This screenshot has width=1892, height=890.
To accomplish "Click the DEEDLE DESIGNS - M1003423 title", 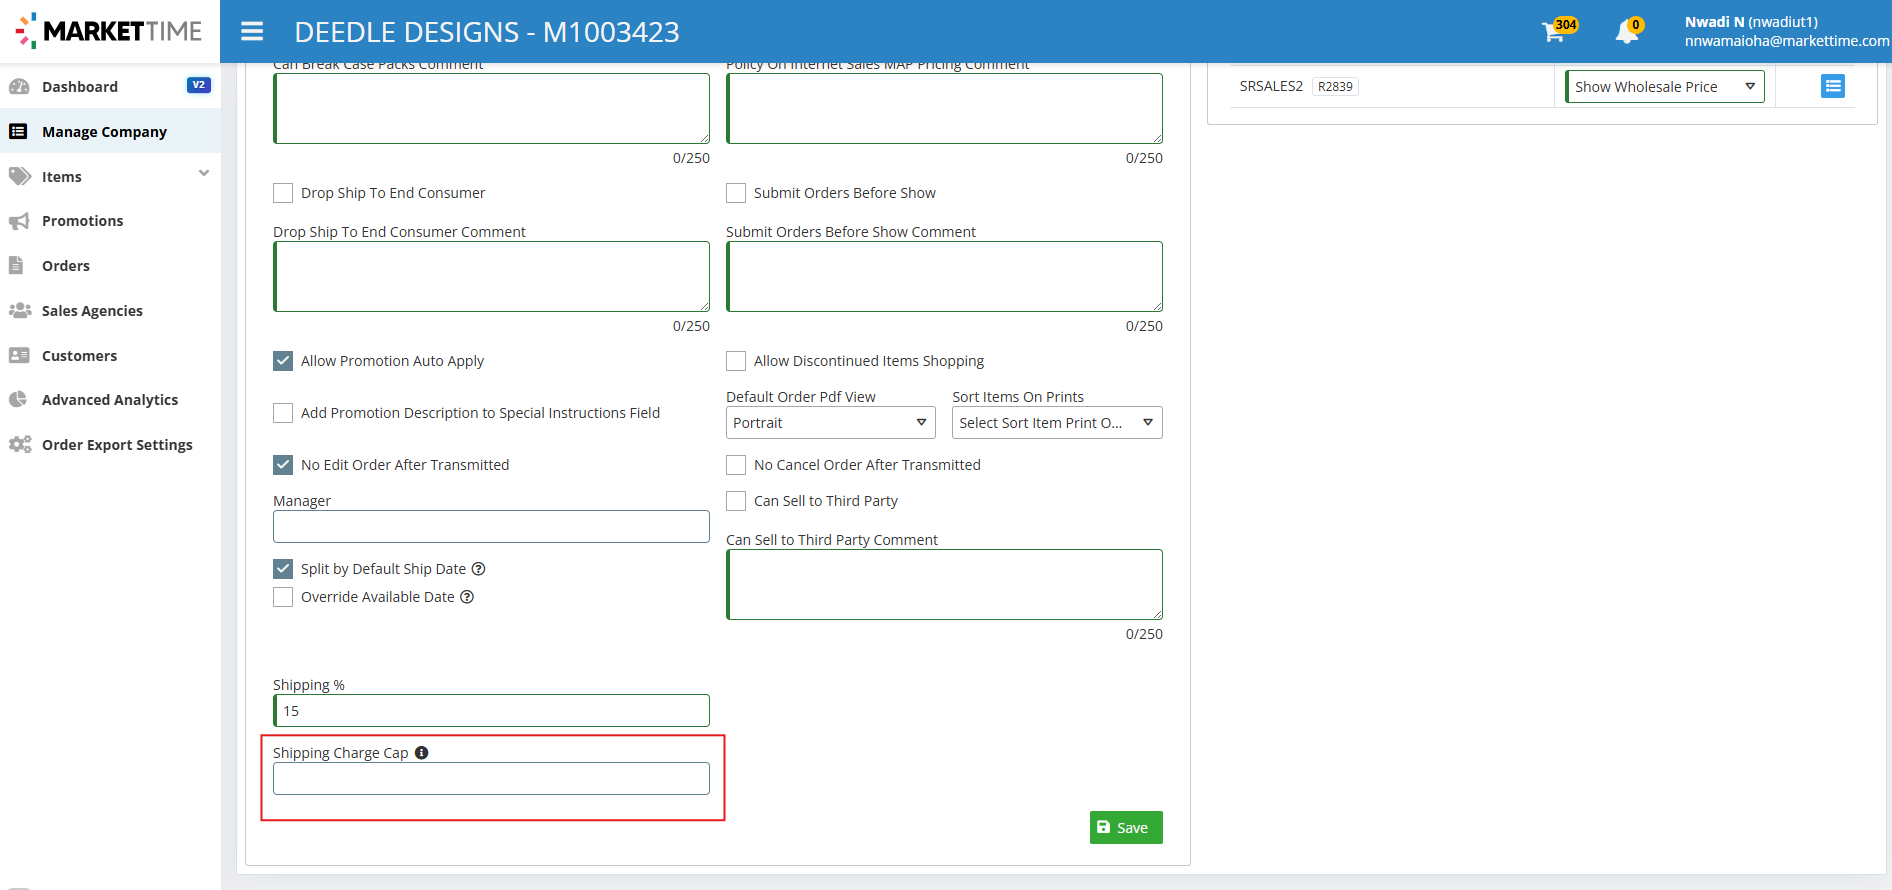I will [x=487, y=32].
